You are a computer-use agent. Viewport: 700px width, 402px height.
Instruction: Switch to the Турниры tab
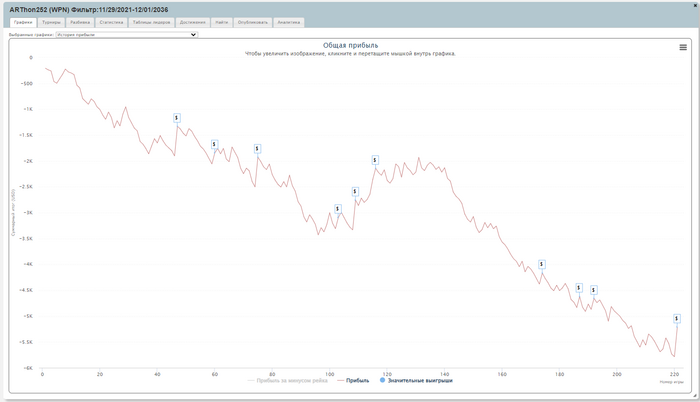click(x=51, y=22)
